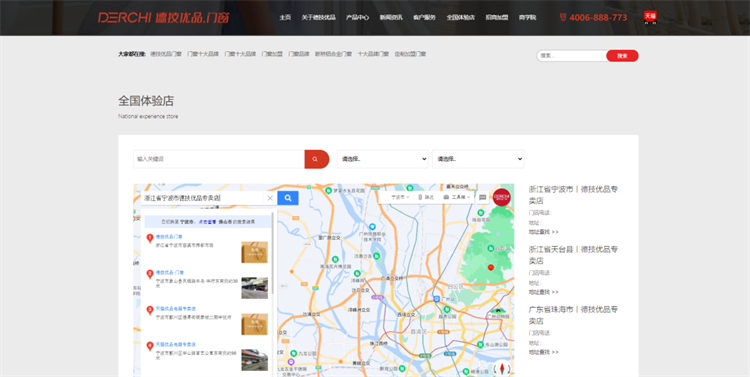This screenshot has width=750, height=377.
Task: Open the fourth result's storefront photo thumbnail
Action: (x=254, y=360)
